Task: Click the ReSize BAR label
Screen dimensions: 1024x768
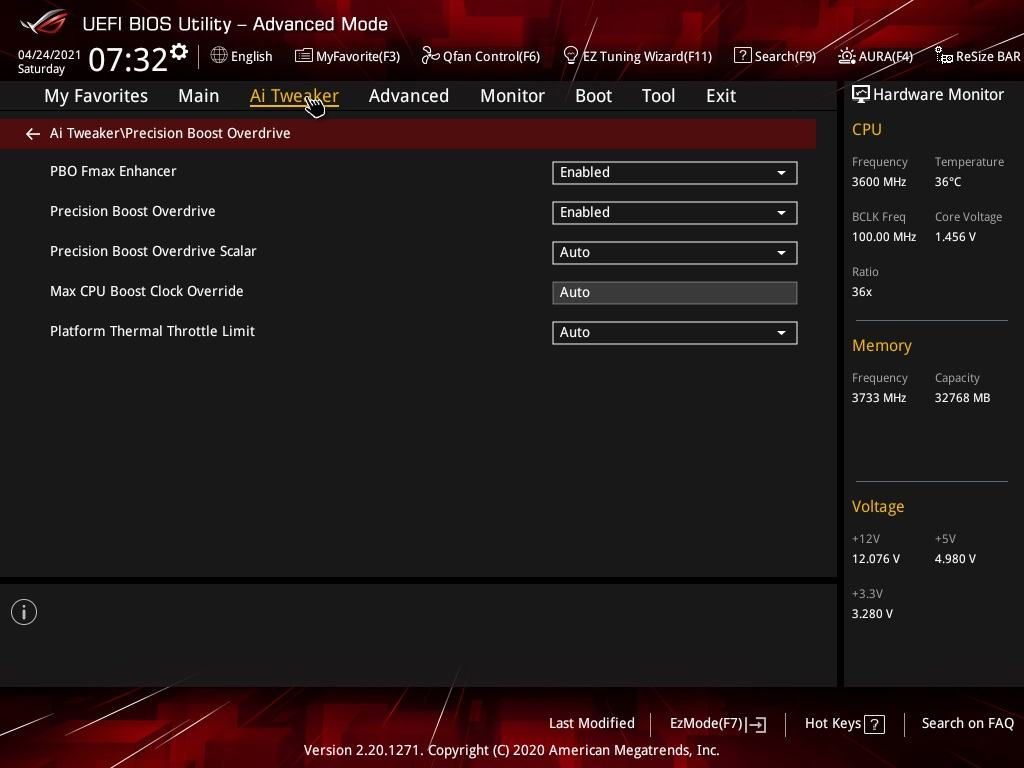Action: [x=988, y=57]
